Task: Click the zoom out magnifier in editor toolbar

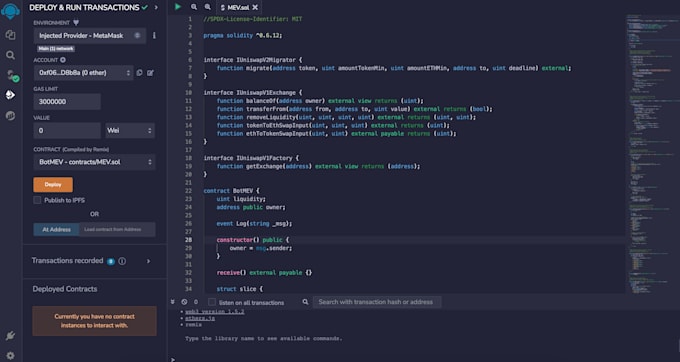Action: tap(194, 7)
